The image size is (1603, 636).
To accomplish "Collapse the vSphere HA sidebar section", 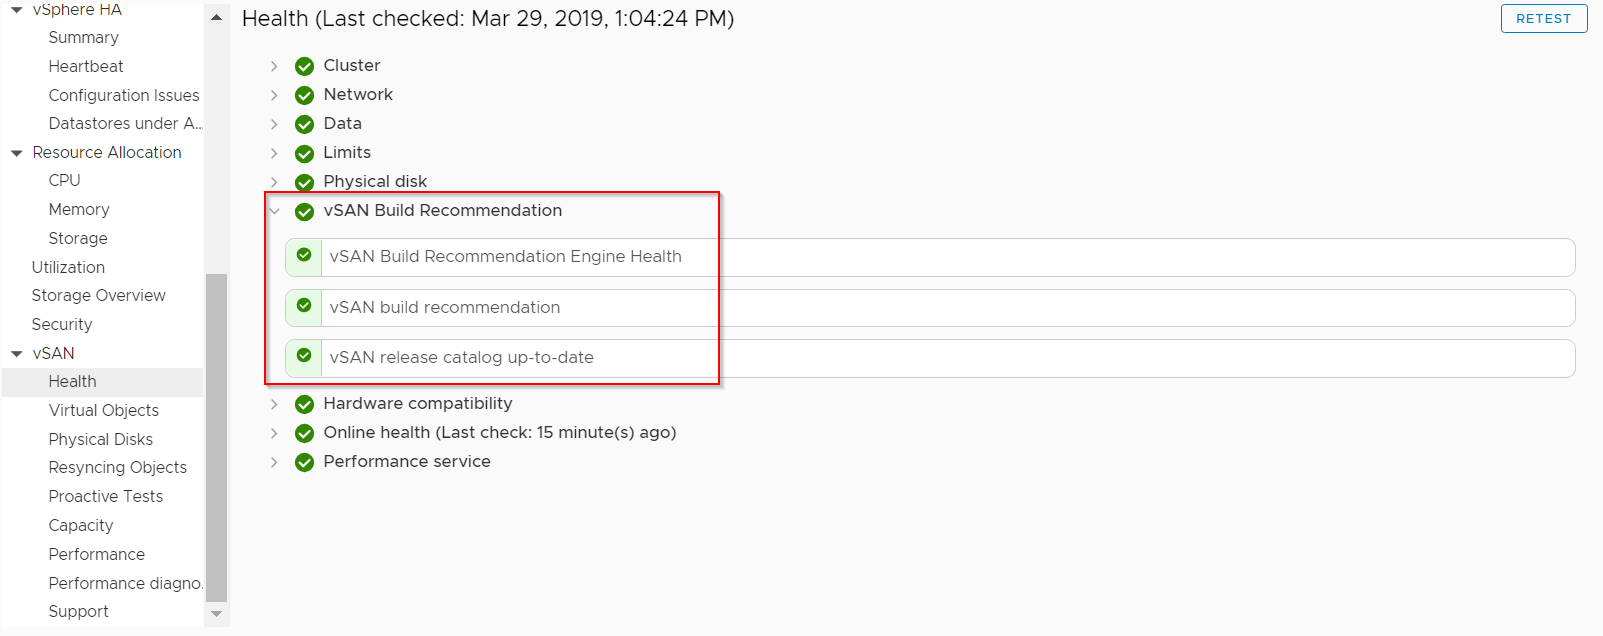I will click(16, 10).
